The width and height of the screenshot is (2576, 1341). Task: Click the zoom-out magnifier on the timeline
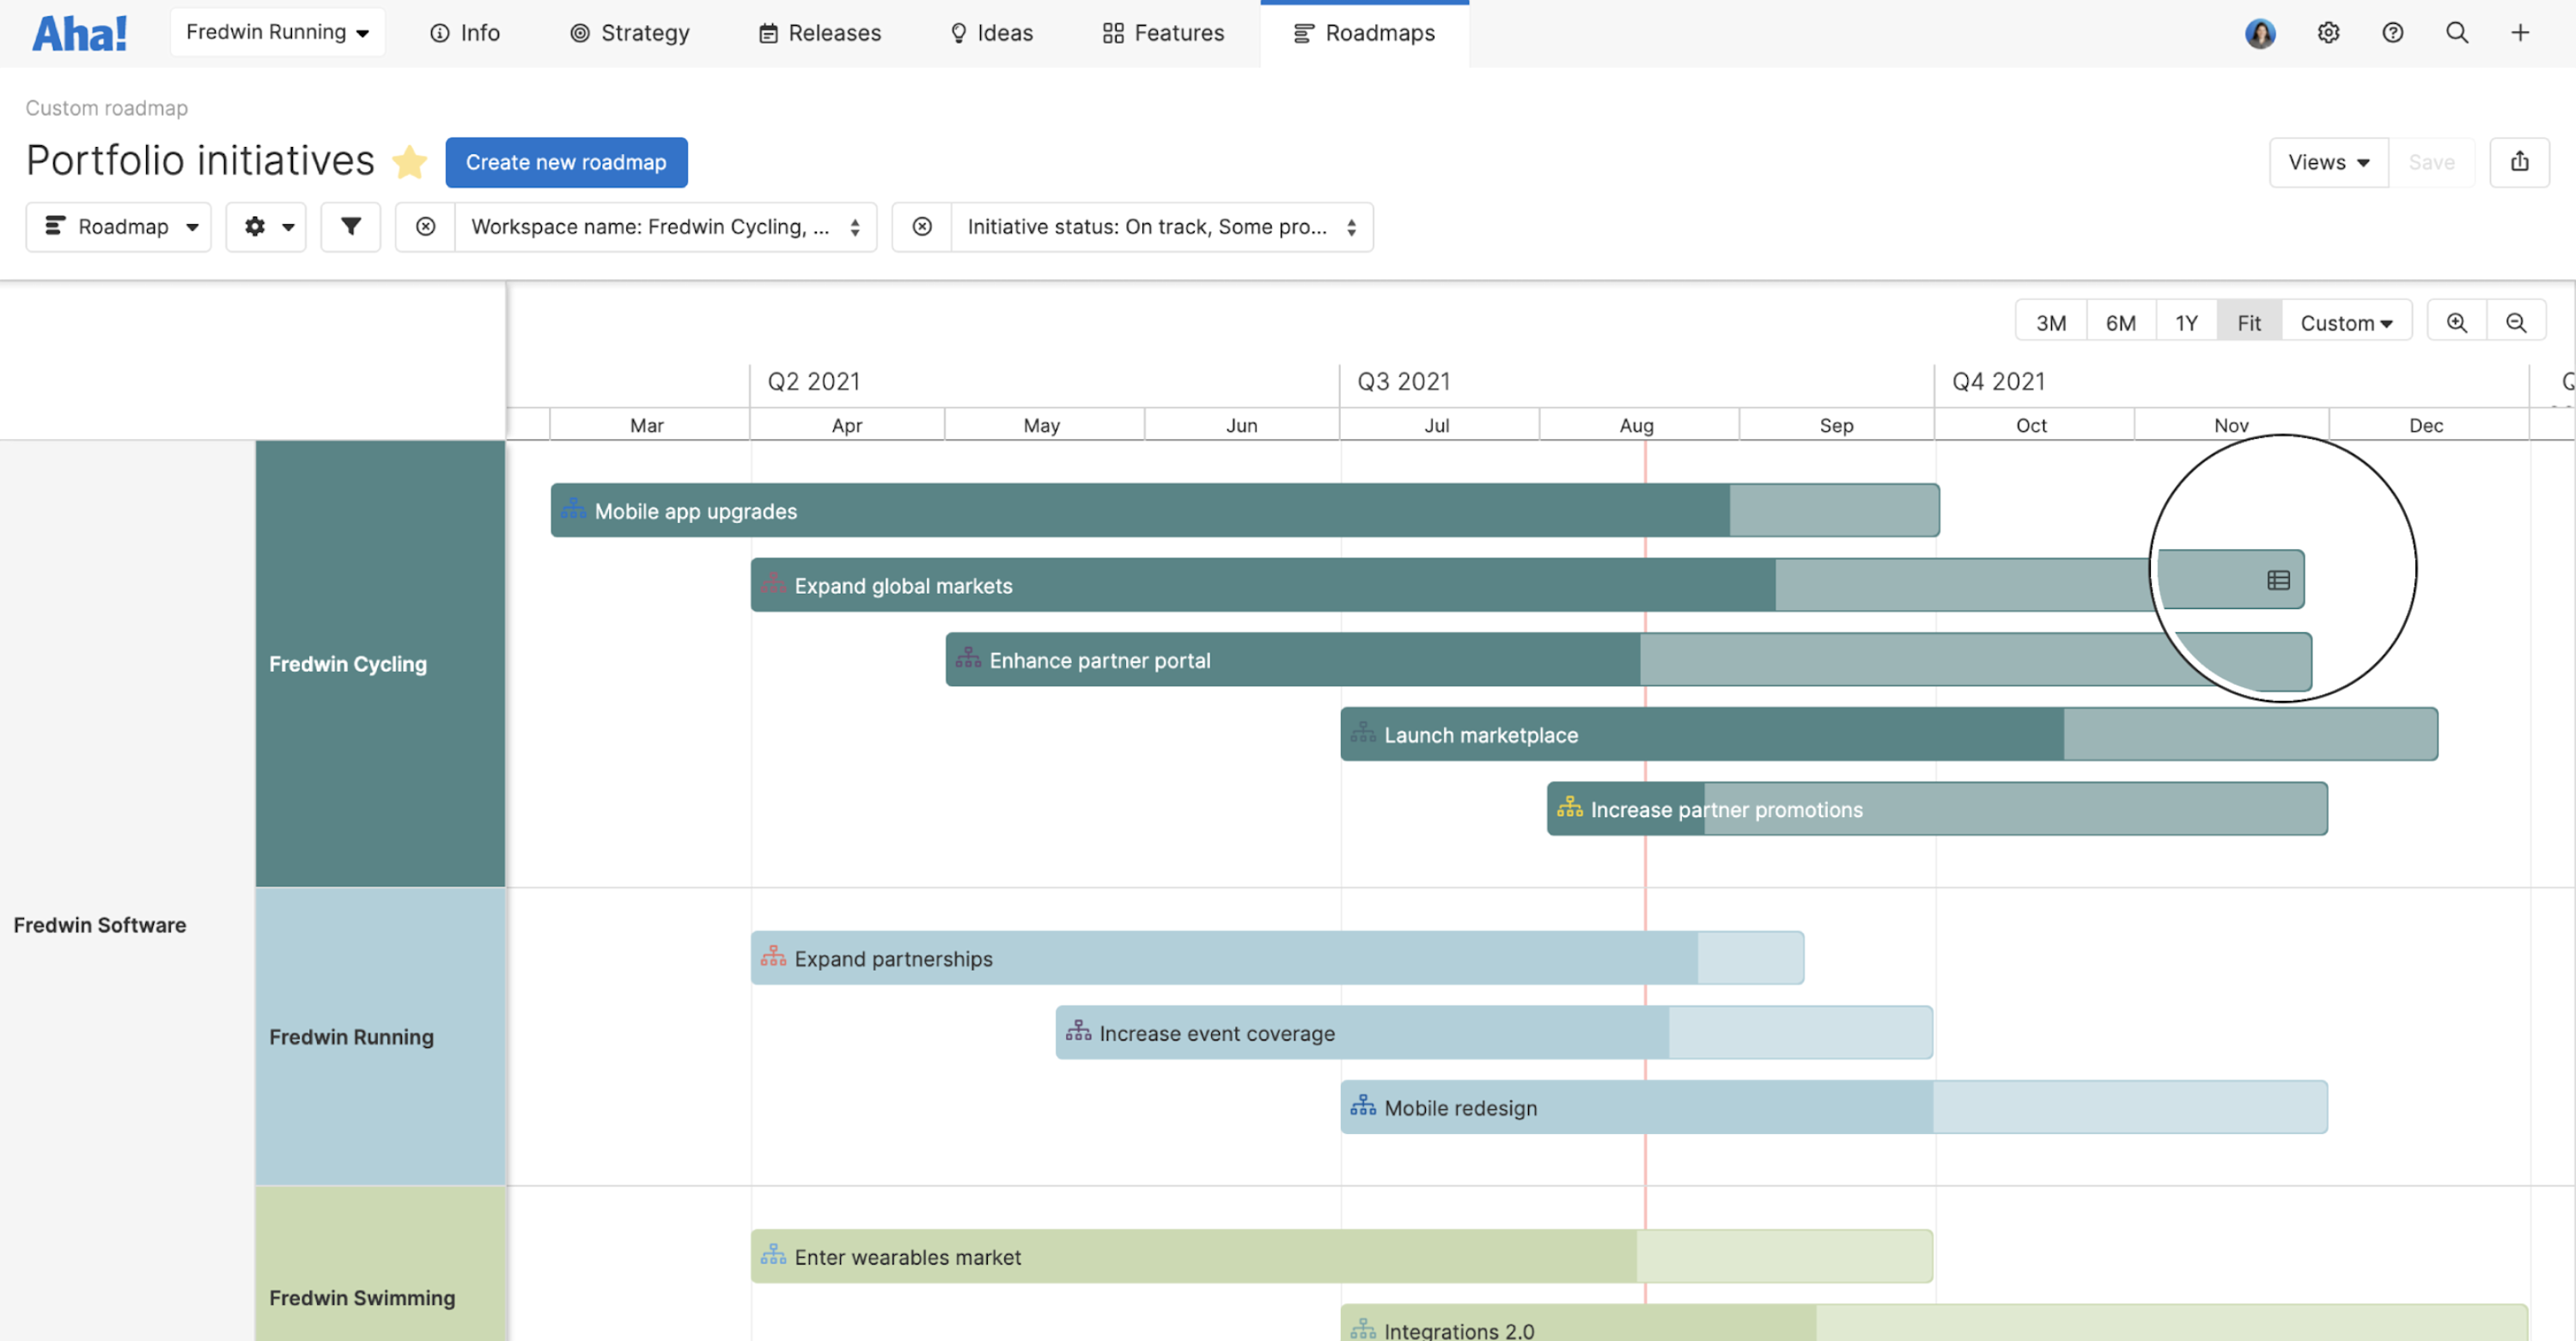2517,322
